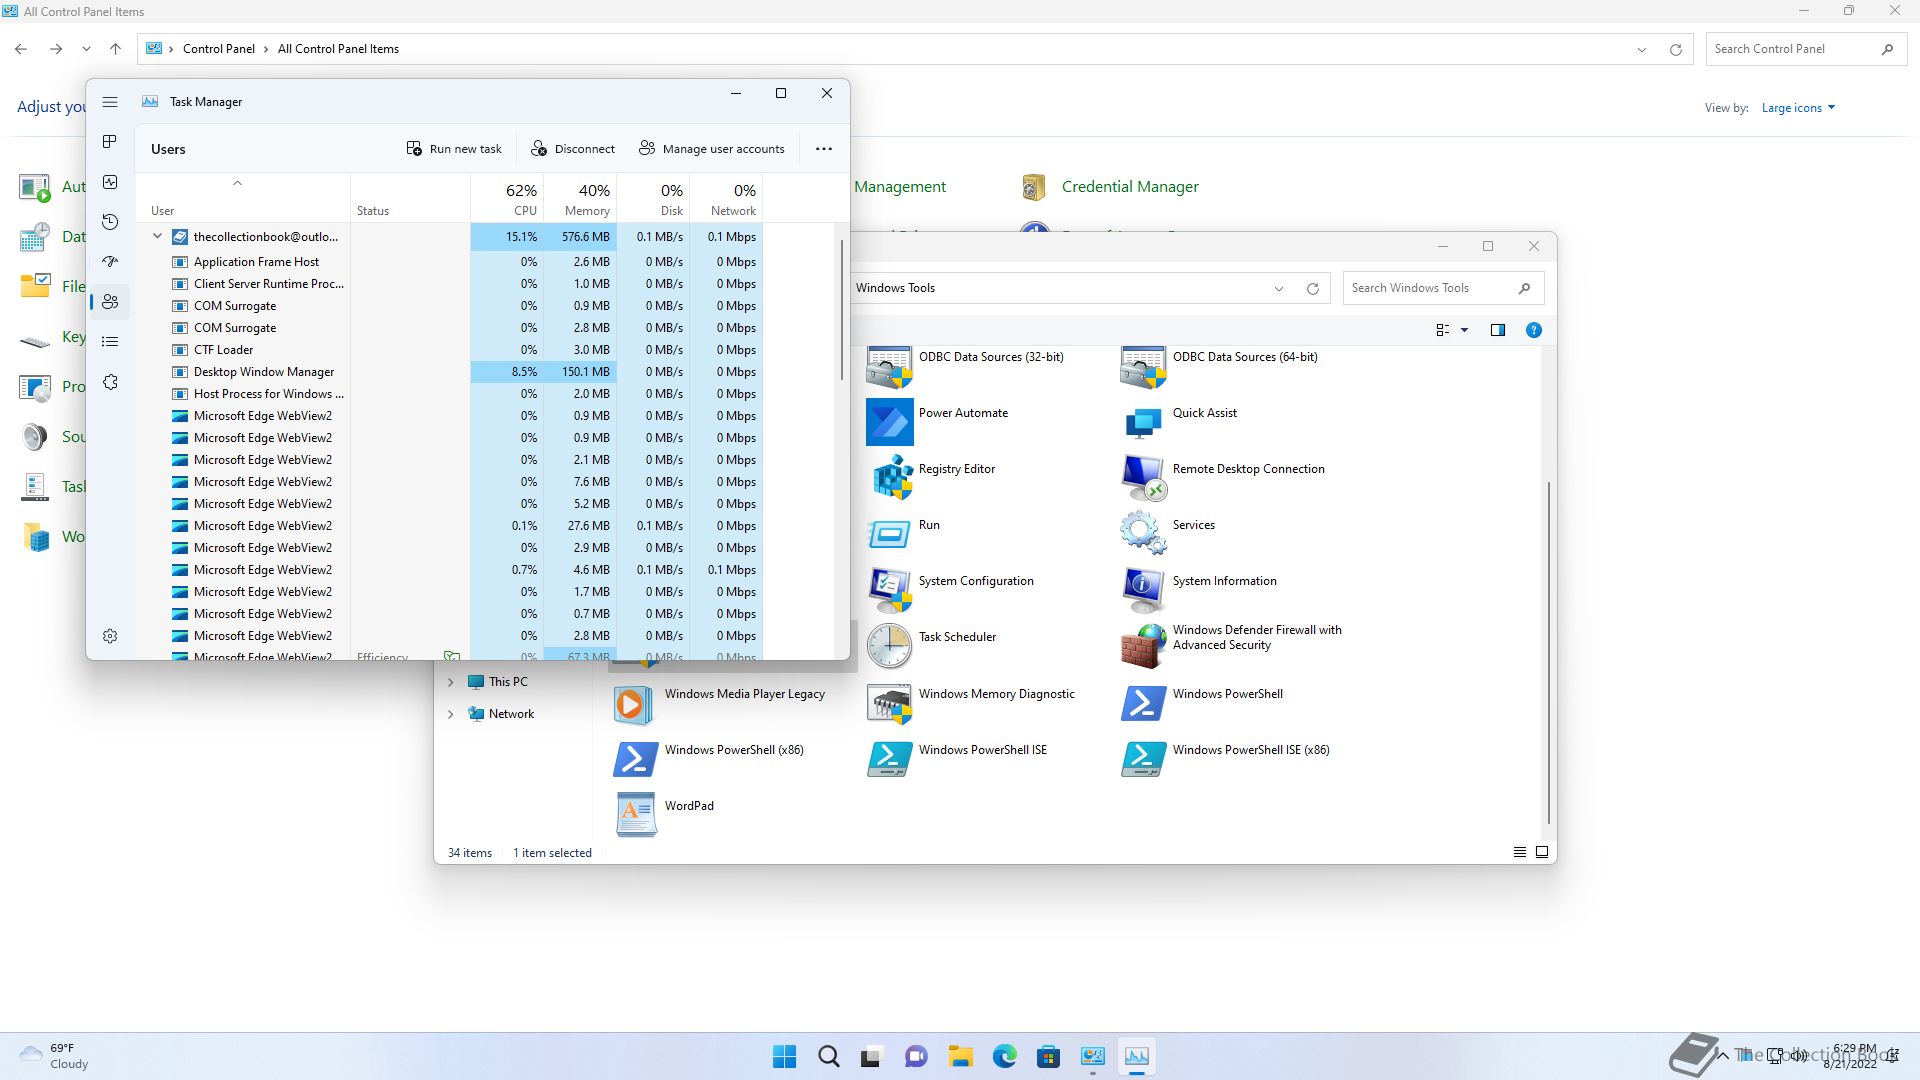Open Control Panel View by Large icons dropdown
1920x1080 pixels.
(x=1798, y=108)
